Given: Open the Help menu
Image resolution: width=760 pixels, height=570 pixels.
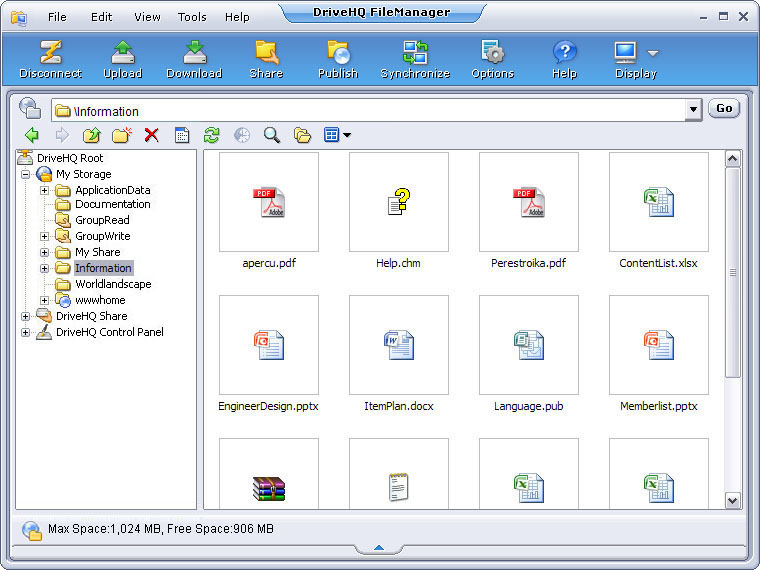Looking at the screenshot, I should click(x=237, y=17).
